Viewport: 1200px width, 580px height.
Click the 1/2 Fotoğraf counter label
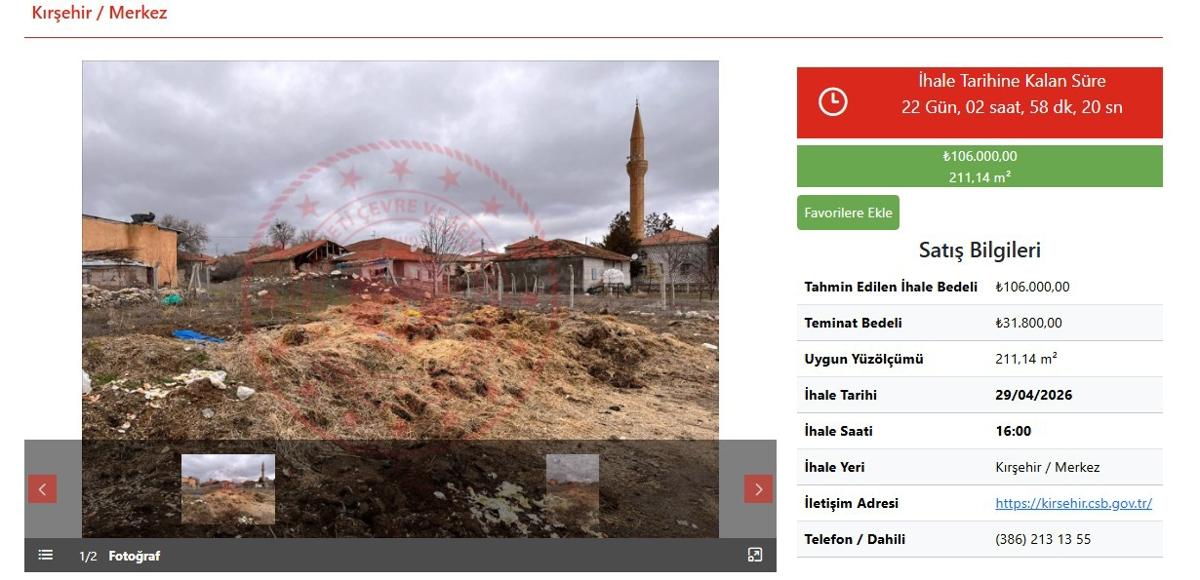(x=119, y=556)
